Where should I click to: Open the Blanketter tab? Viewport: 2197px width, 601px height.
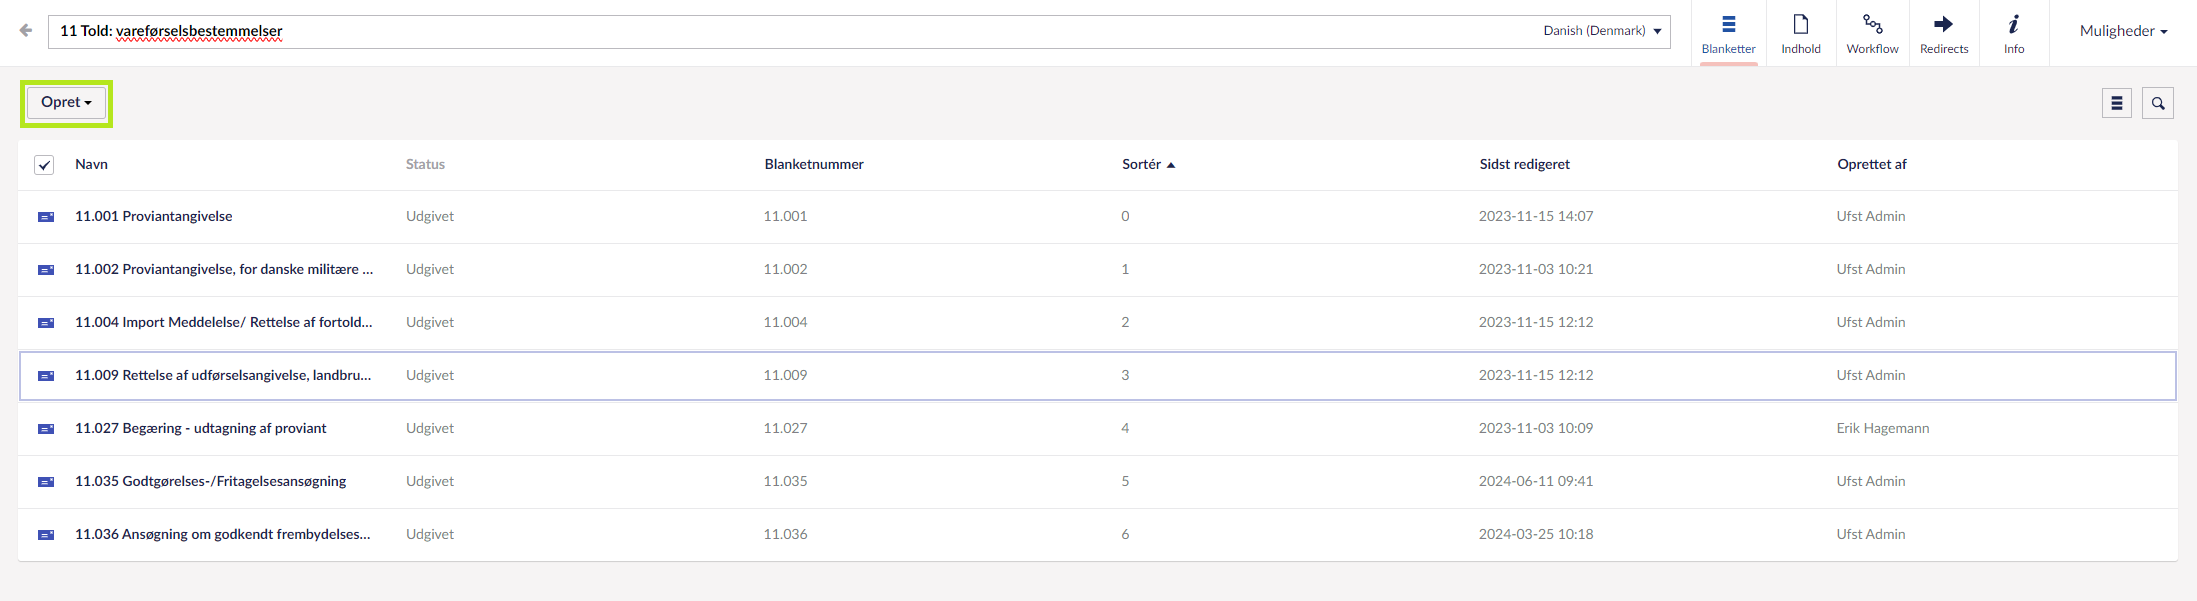coord(1728,33)
